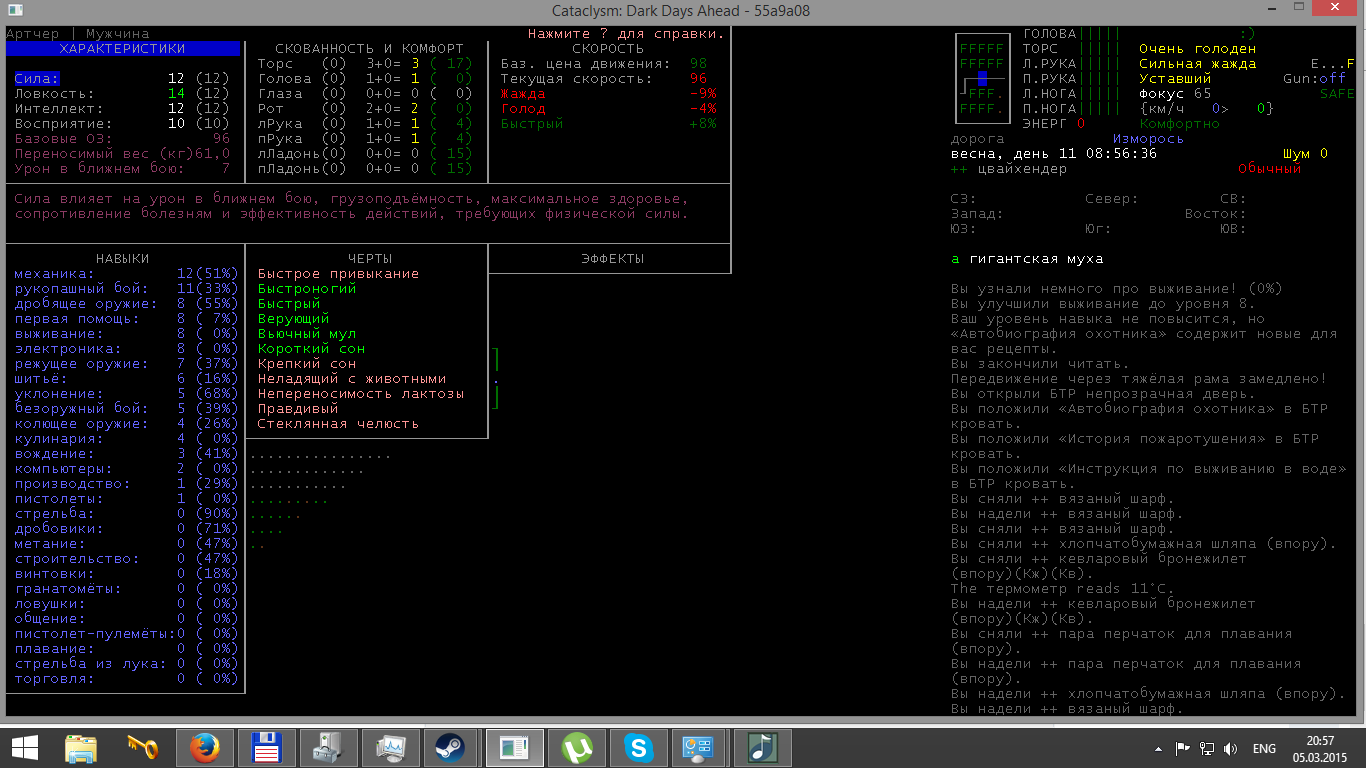Select the СКОРОСТЬ panel header
Screen dimensions: 1366x768
pyautogui.click(x=608, y=48)
